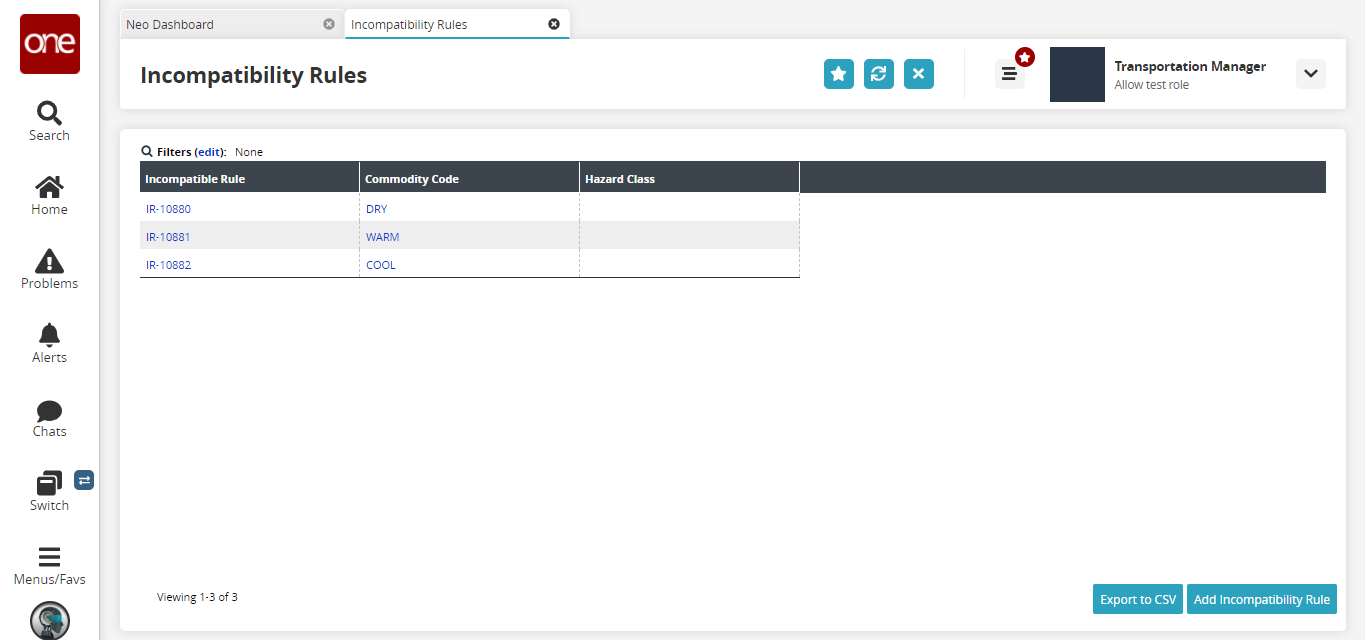1365x640 pixels.
Task: Sort by Commodity Code column header
Action: [x=470, y=178]
